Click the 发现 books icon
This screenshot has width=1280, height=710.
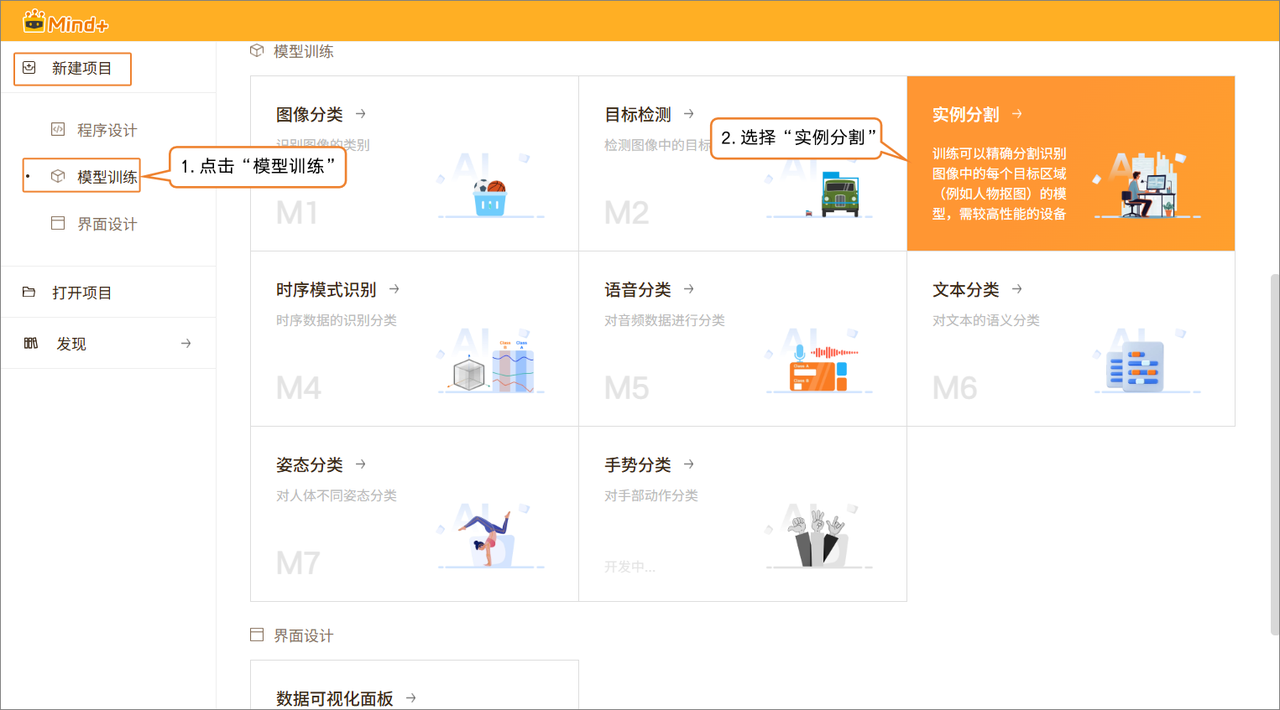30,344
